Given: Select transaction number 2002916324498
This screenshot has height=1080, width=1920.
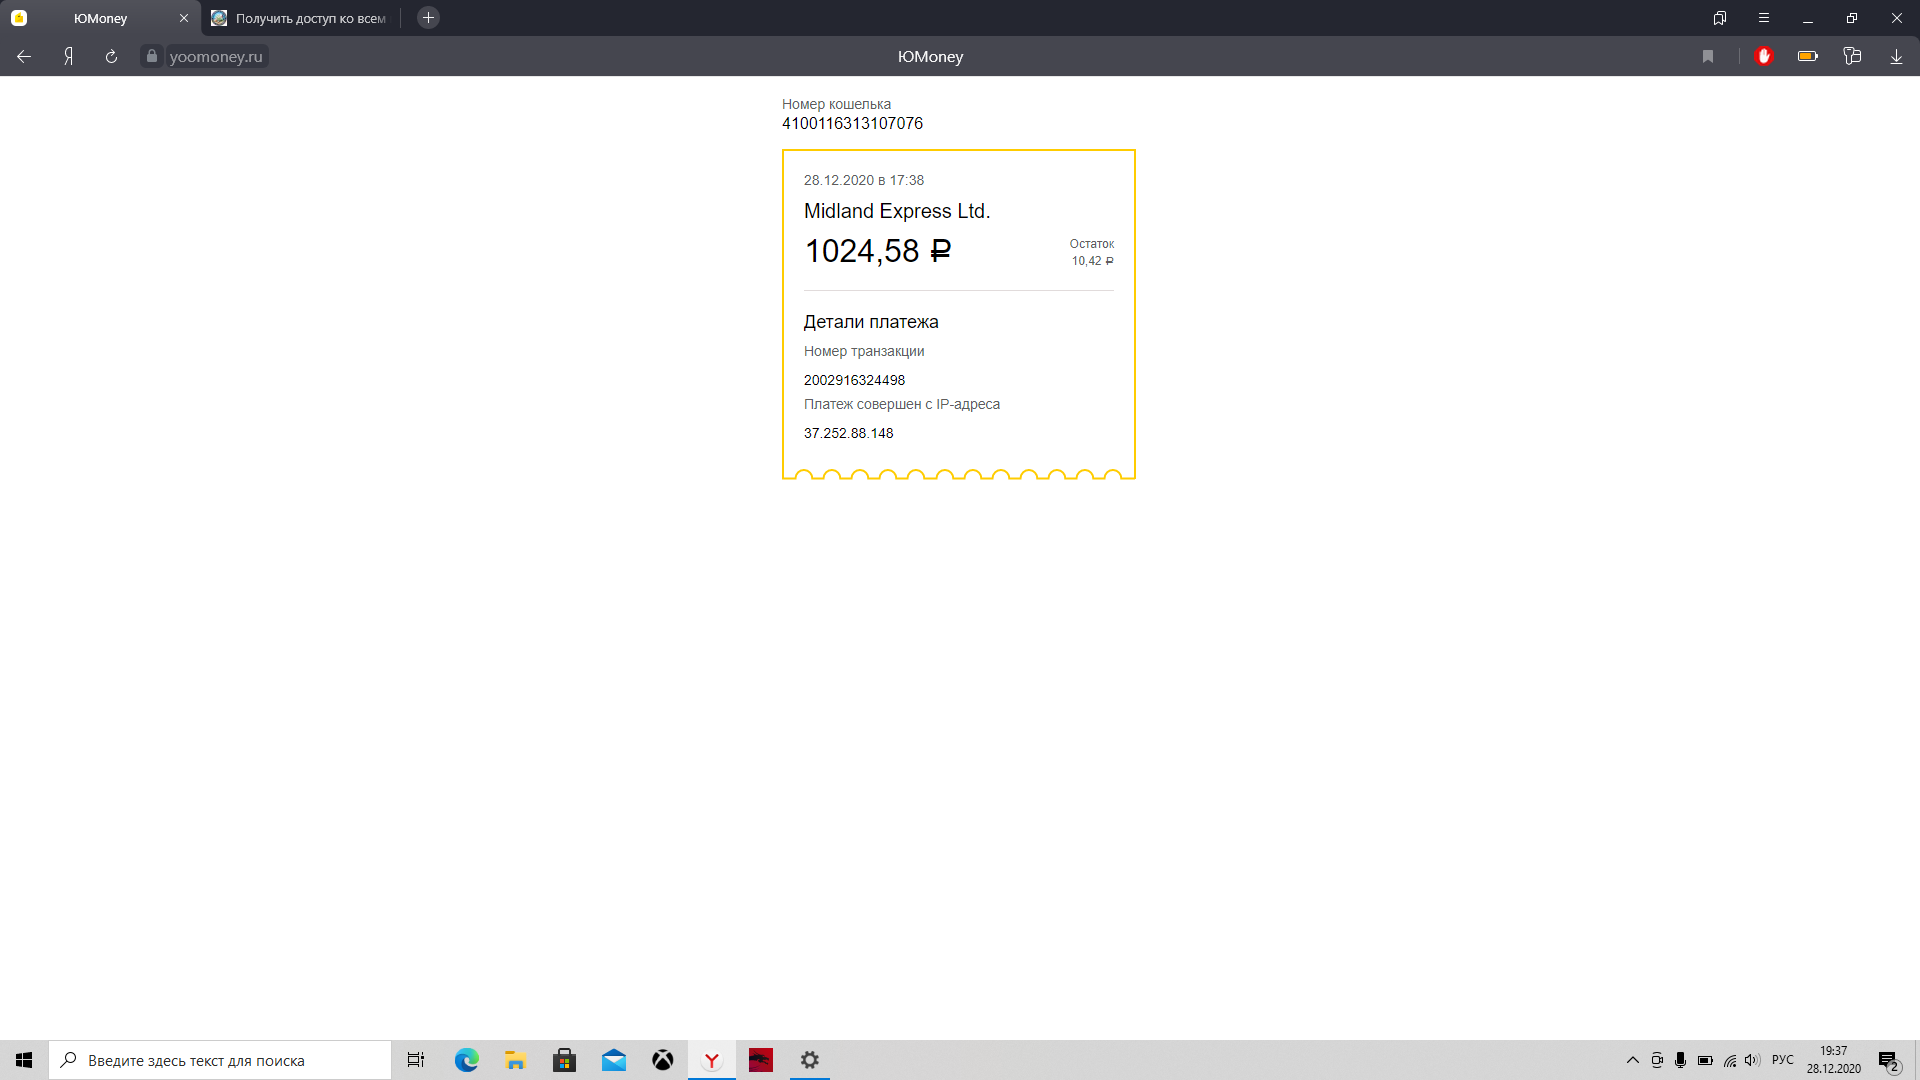Looking at the screenshot, I should [x=854, y=381].
